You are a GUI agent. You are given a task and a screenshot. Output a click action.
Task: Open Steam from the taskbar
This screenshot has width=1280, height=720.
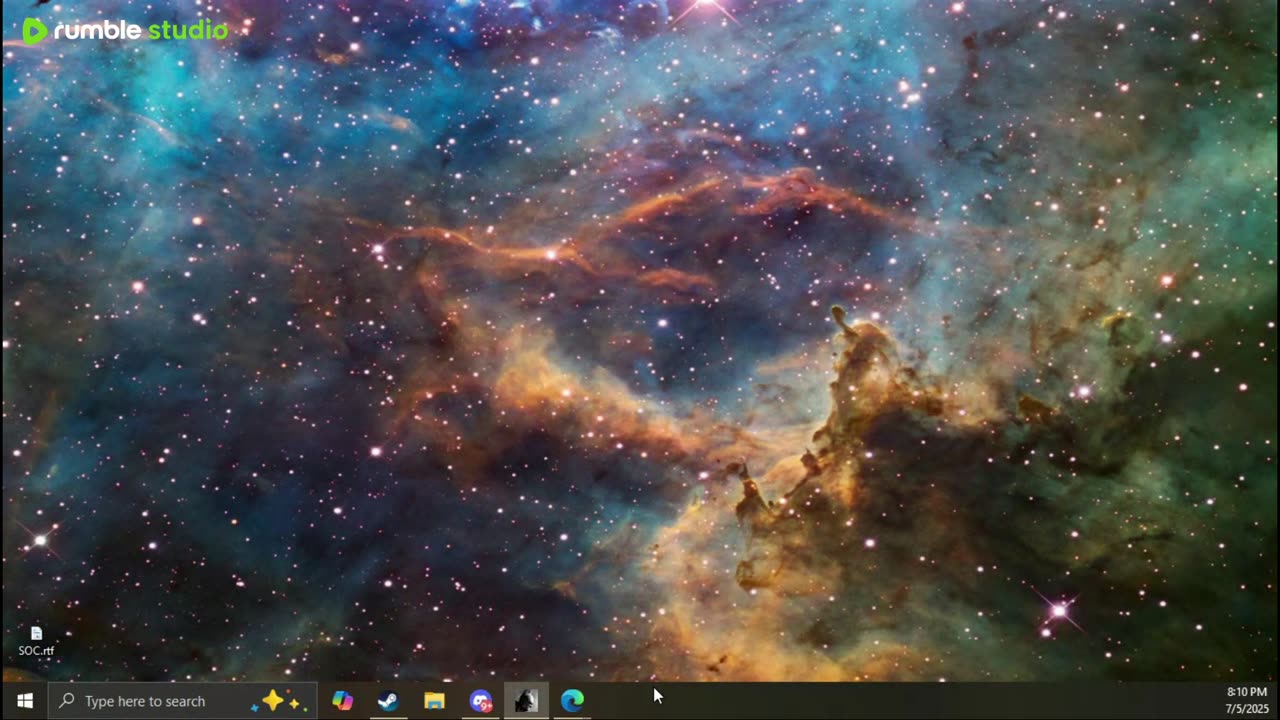pyautogui.click(x=388, y=701)
